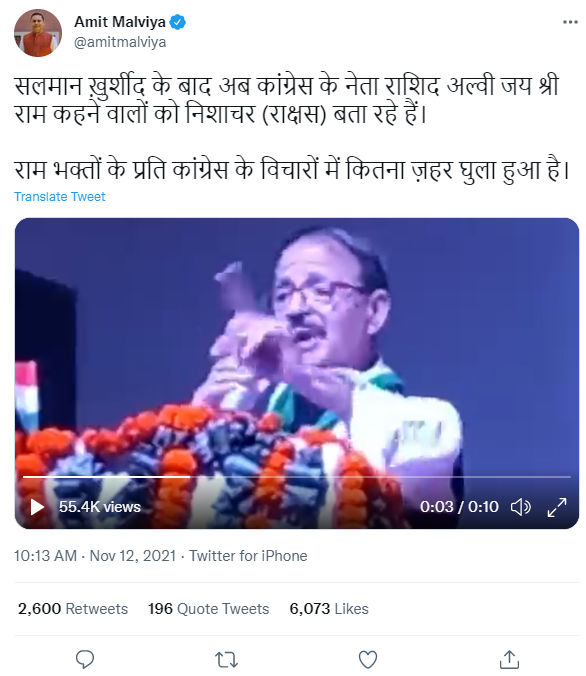The image size is (586, 676).
Task: Click the 10:13 AM Nov 12, 2021 timestamp
Action: [95, 556]
